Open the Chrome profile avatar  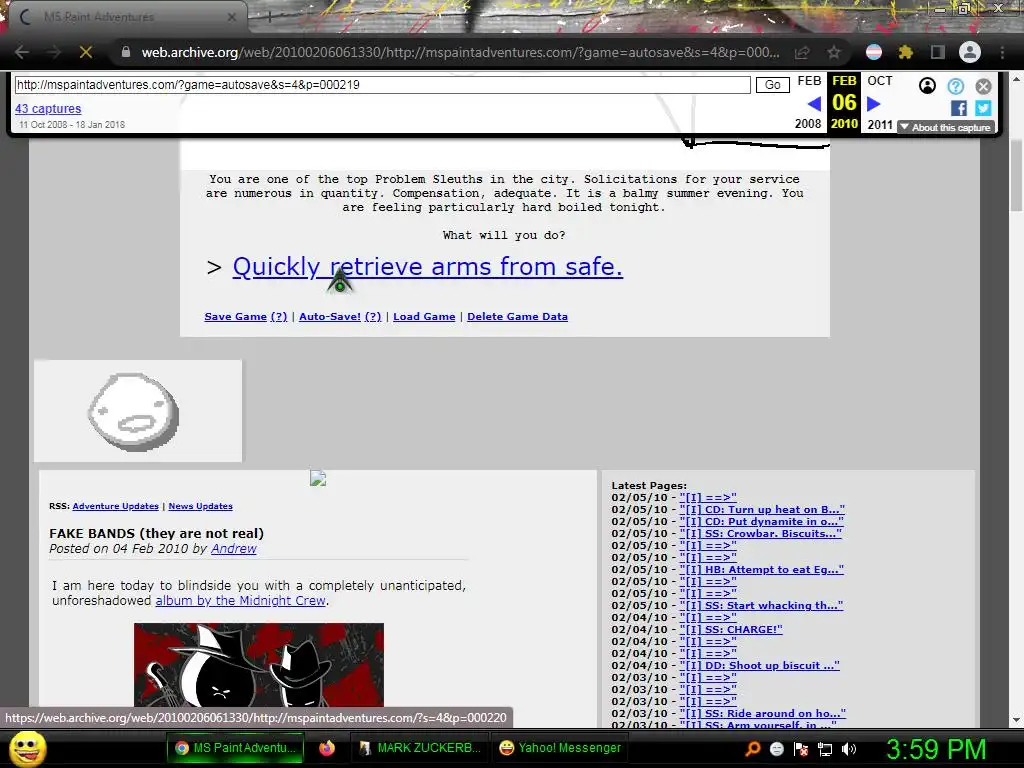(970, 52)
